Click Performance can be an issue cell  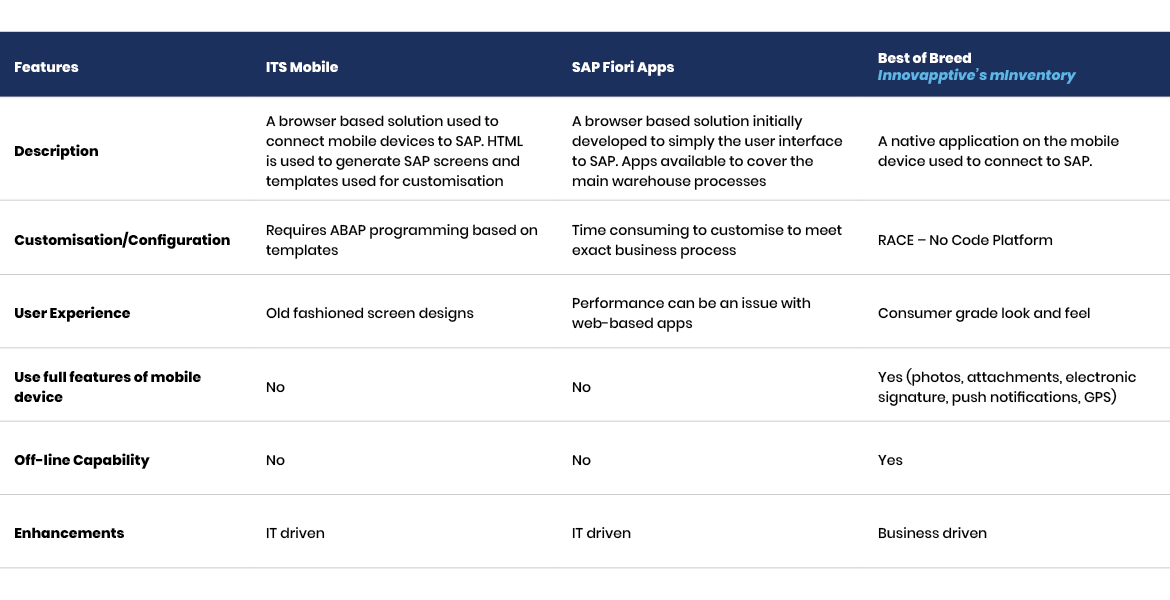pos(691,313)
